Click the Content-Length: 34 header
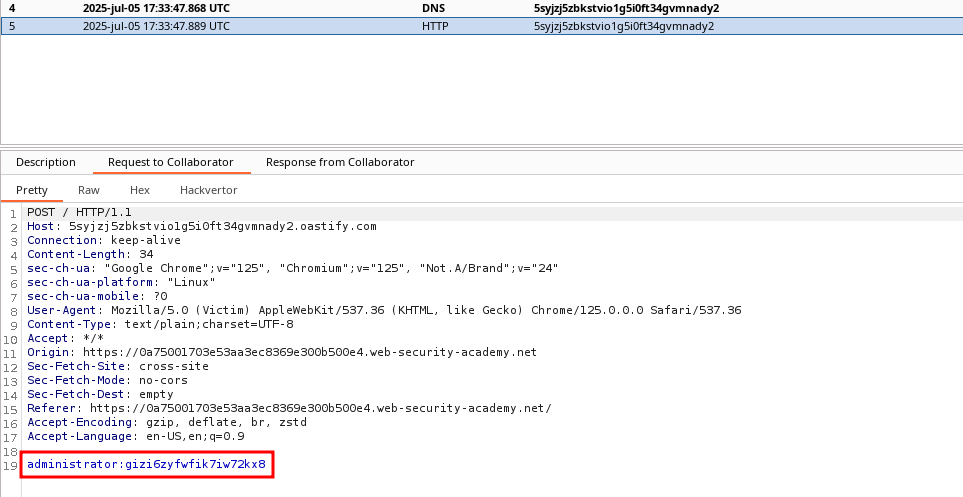This screenshot has width=963, height=497. click(x=90, y=254)
